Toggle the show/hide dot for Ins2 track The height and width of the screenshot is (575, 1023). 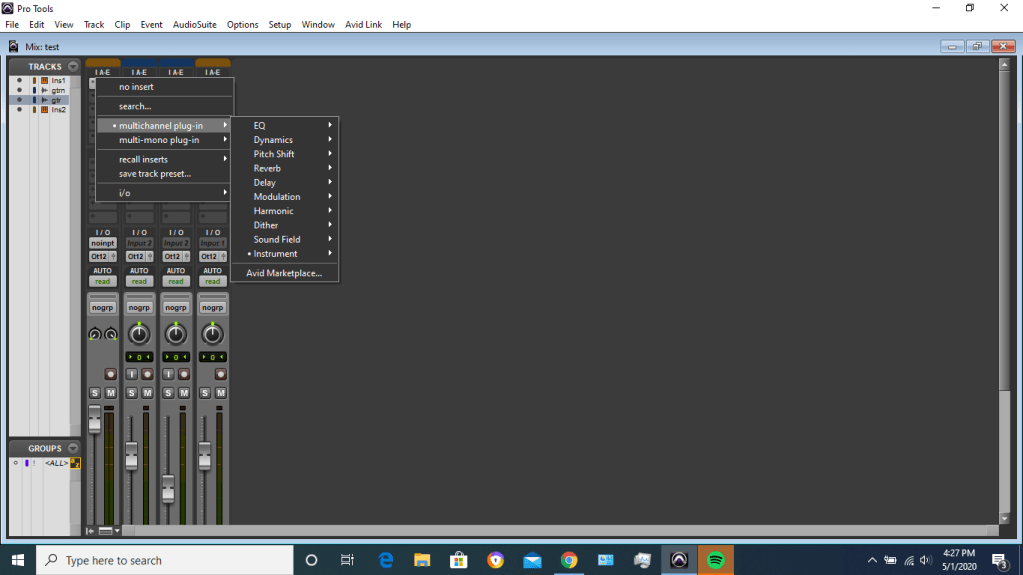[19, 110]
